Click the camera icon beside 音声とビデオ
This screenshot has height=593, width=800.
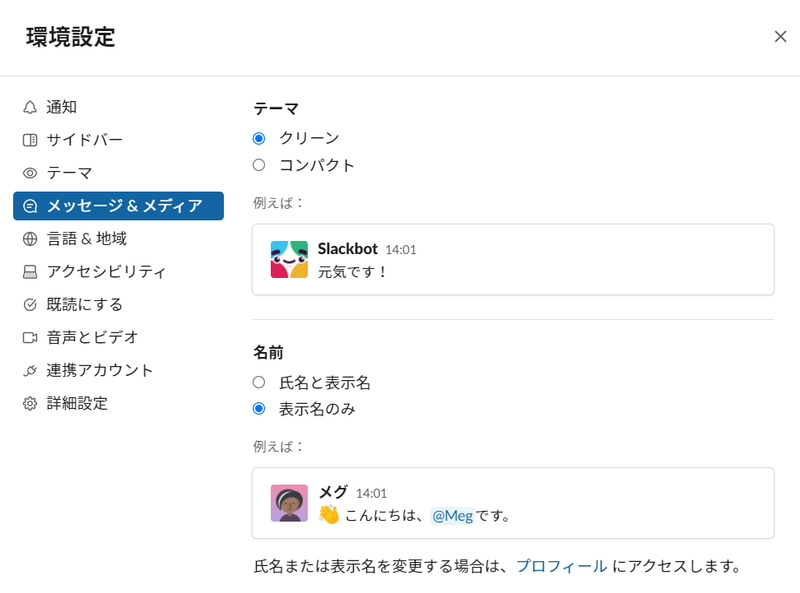tap(30, 338)
